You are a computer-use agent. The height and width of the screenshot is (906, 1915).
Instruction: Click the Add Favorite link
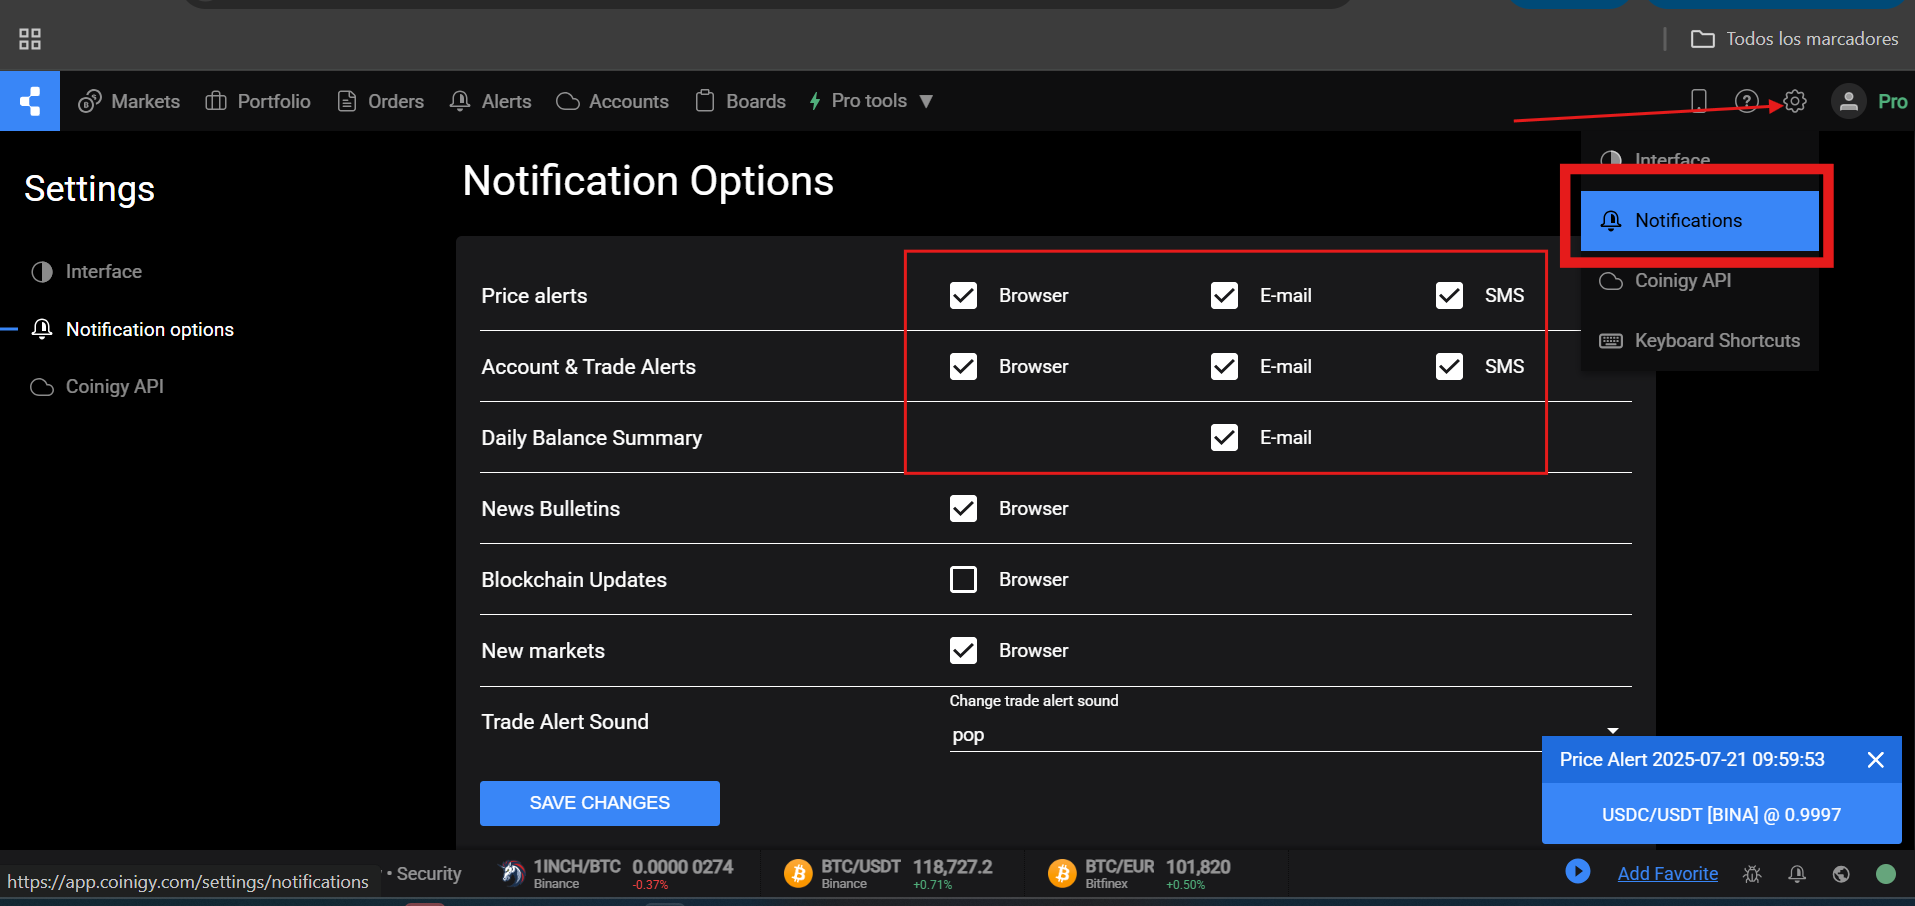tap(1668, 874)
